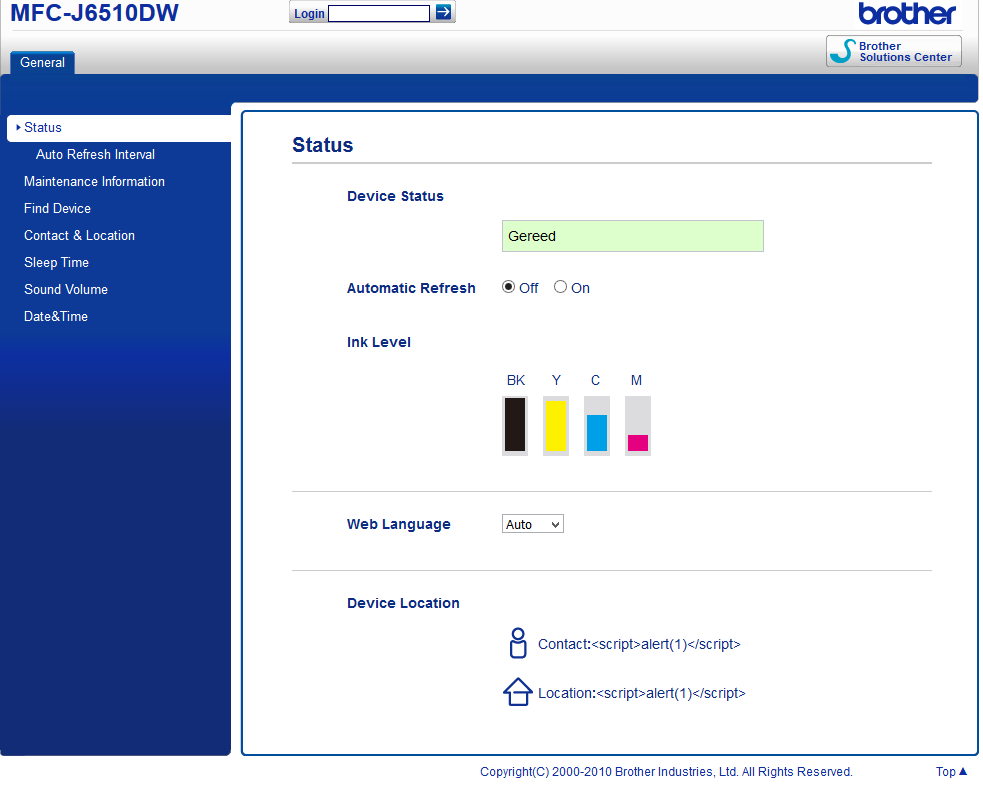Click the login arrow submit icon

(443, 12)
